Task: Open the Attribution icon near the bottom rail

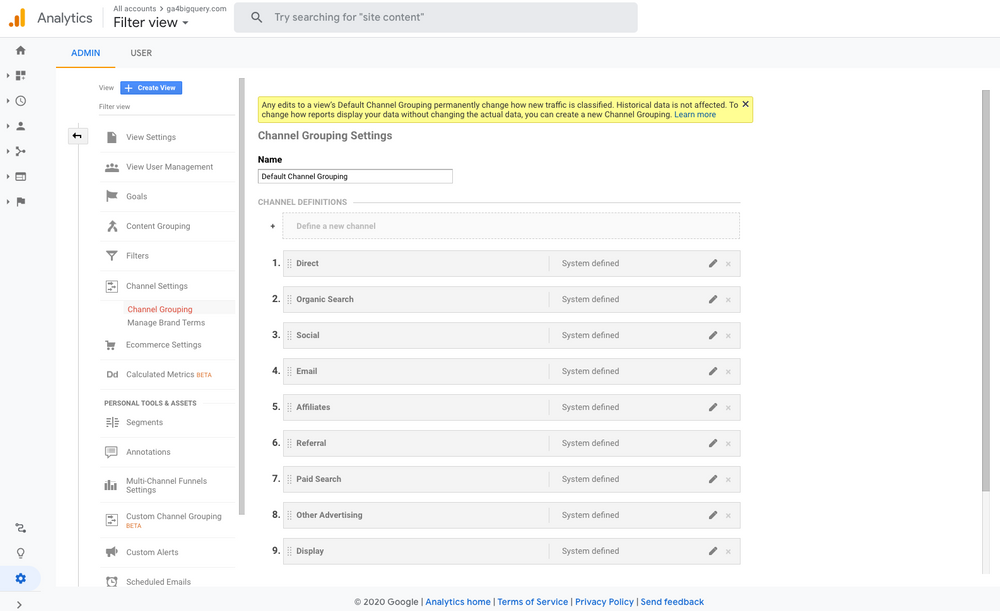Action: pos(19,527)
